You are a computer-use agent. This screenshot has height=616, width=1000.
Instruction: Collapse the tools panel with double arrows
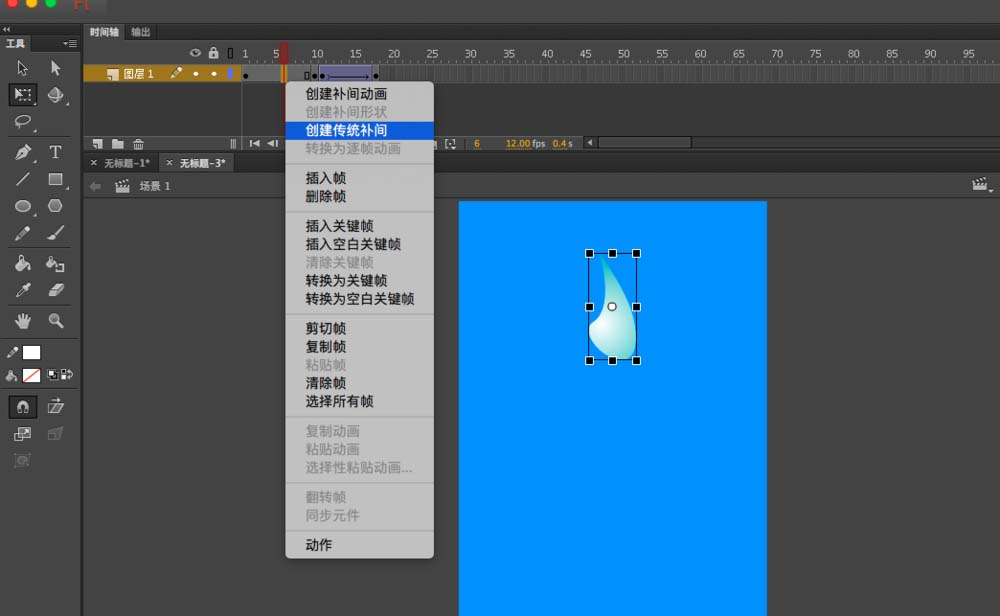pos(6,29)
